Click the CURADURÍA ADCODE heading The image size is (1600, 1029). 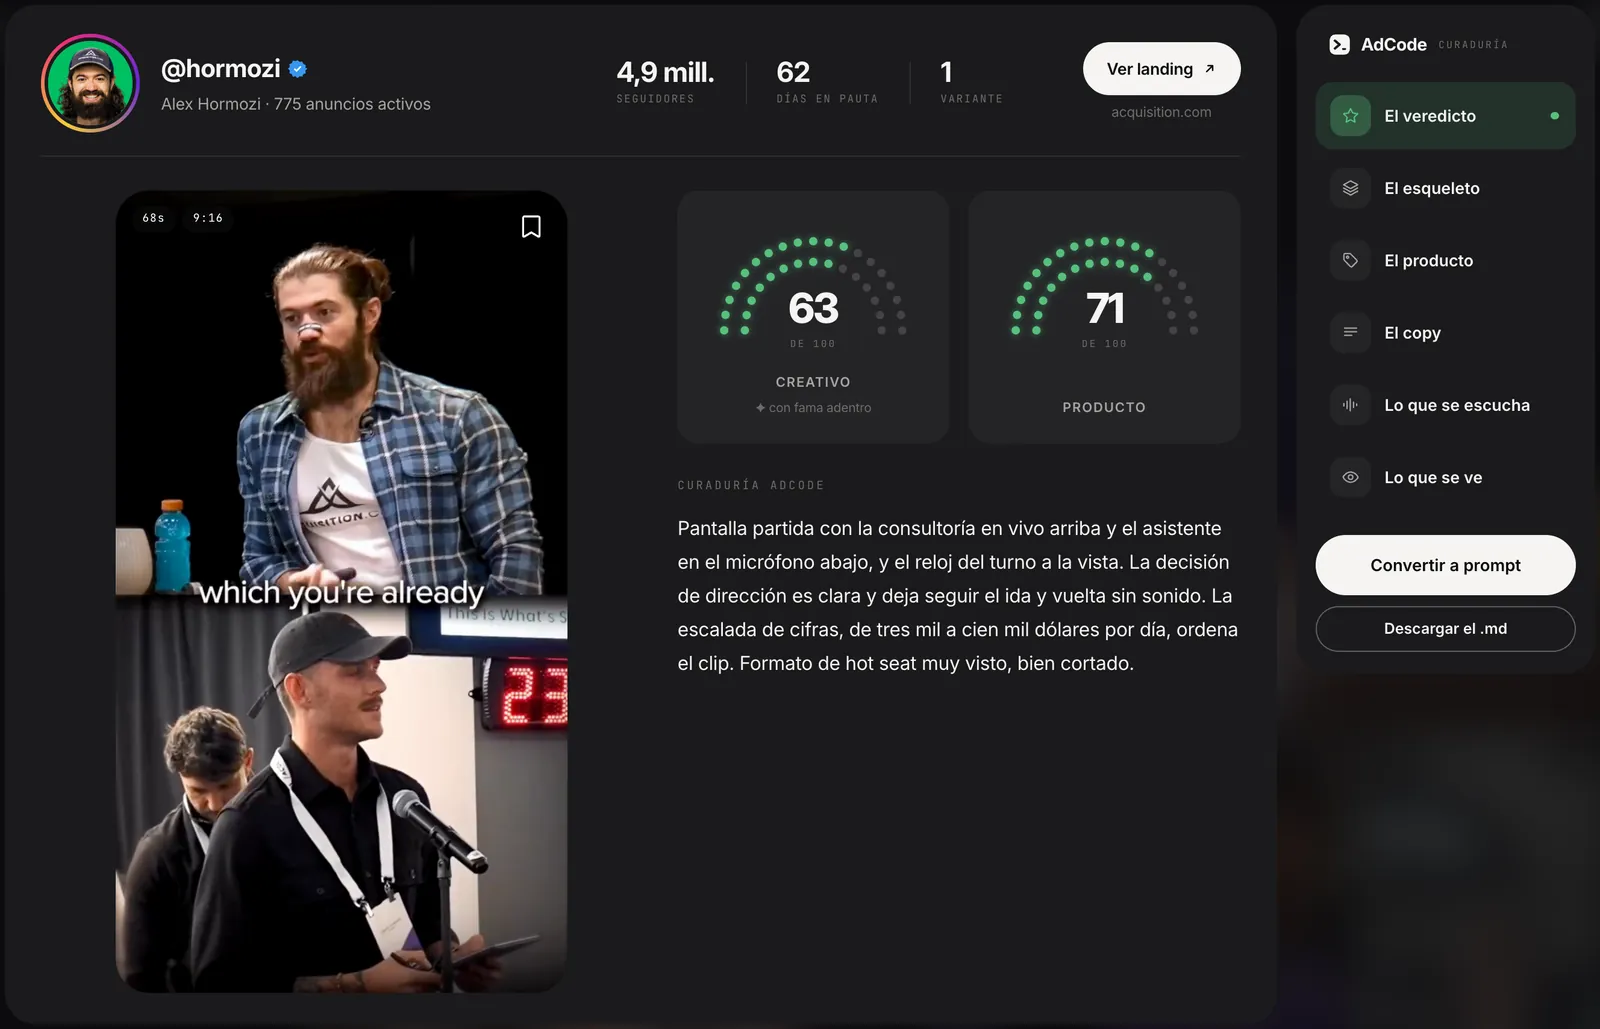[x=751, y=485]
